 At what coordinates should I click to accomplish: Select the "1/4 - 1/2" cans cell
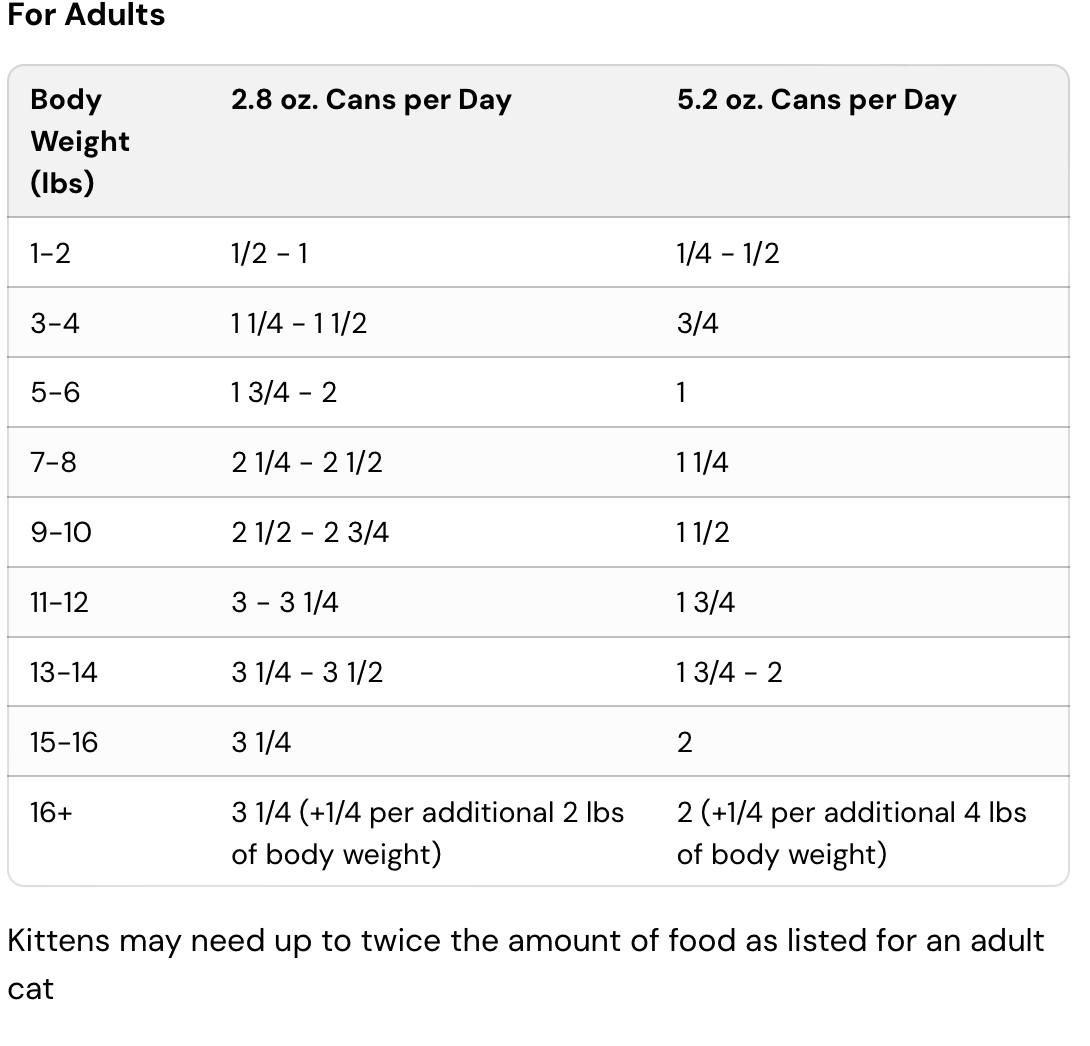click(727, 253)
